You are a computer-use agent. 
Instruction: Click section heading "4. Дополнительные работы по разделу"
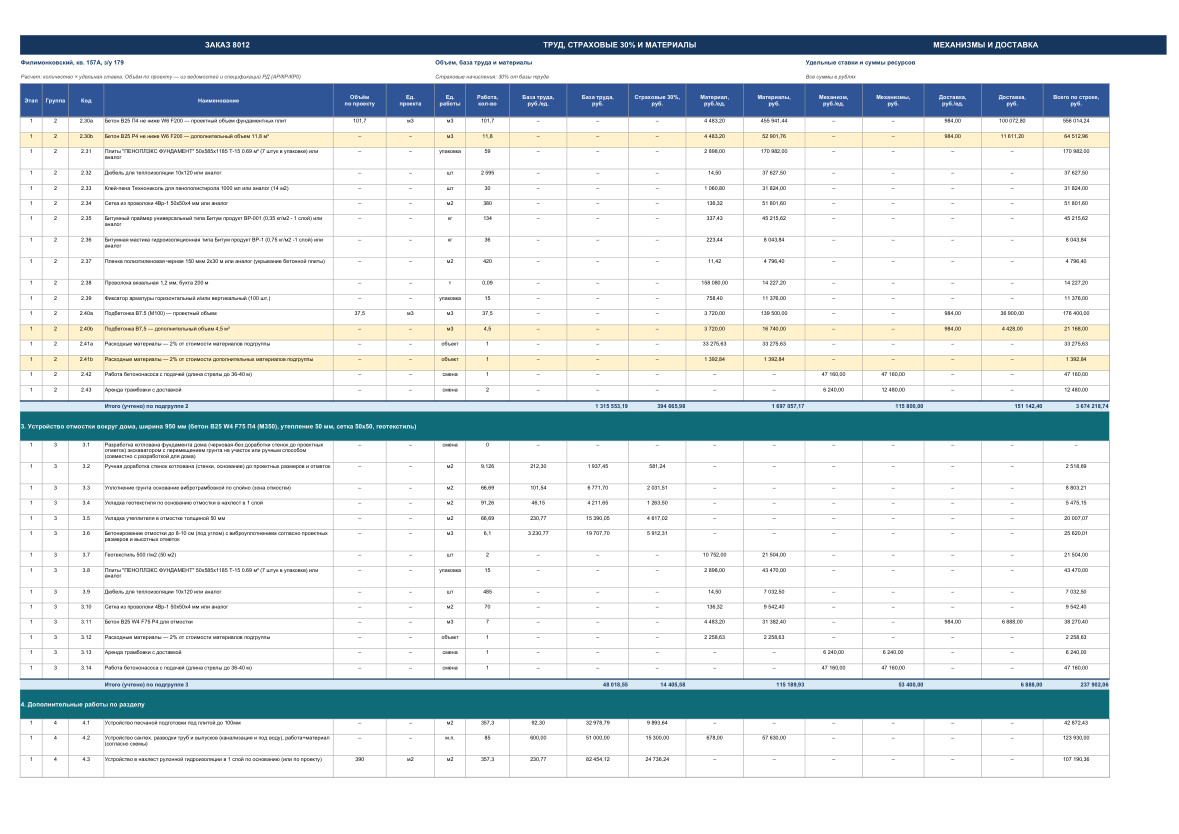point(83,705)
